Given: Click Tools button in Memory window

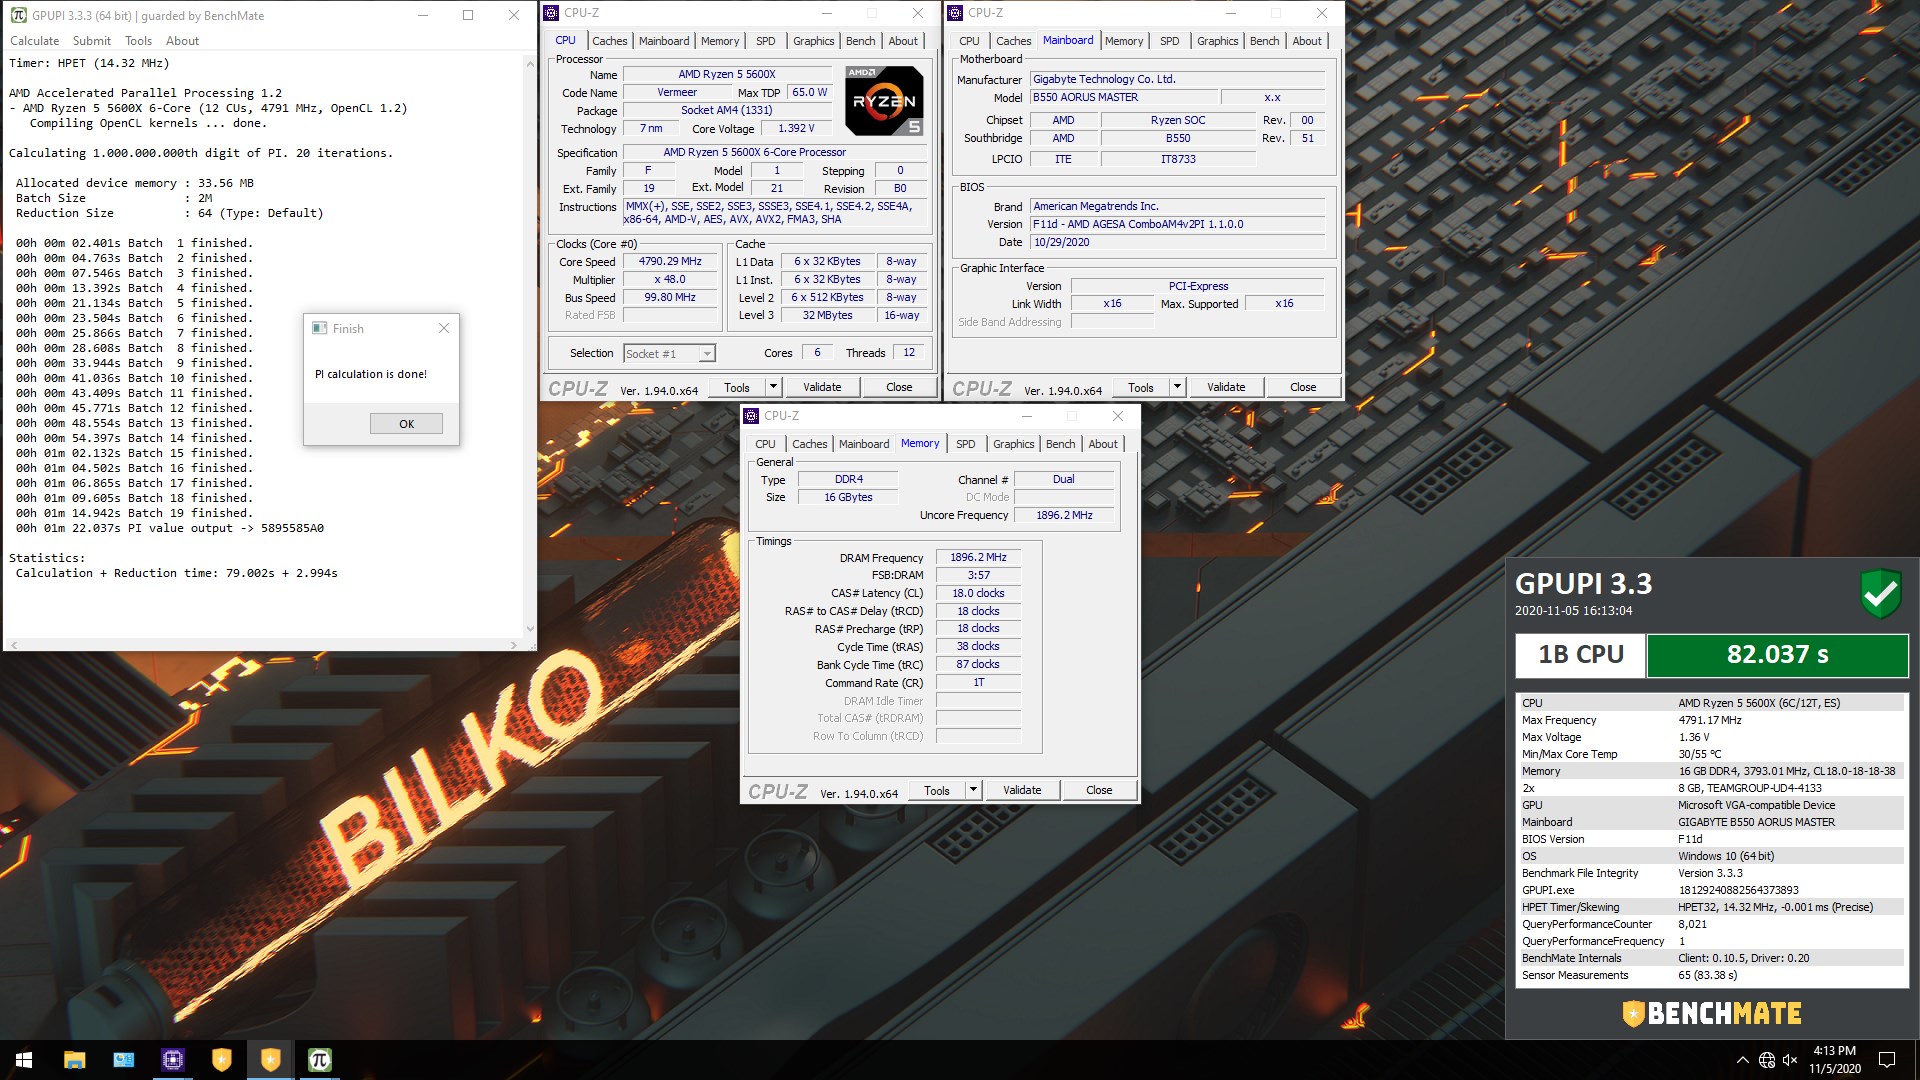Looking at the screenshot, I should (937, 790).
